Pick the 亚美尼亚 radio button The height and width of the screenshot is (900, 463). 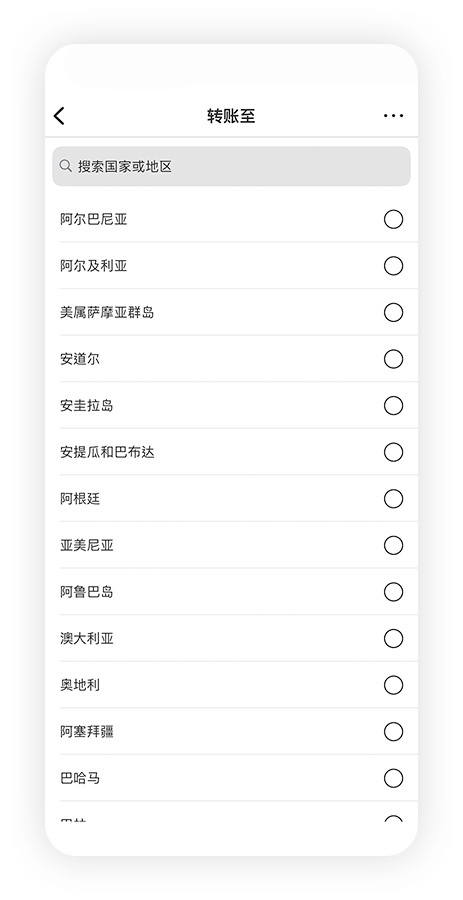[x=393, y=545]
